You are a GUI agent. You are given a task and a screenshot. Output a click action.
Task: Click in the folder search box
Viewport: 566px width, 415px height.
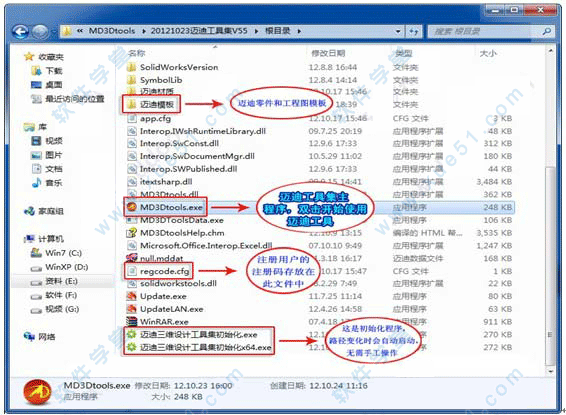486,32
